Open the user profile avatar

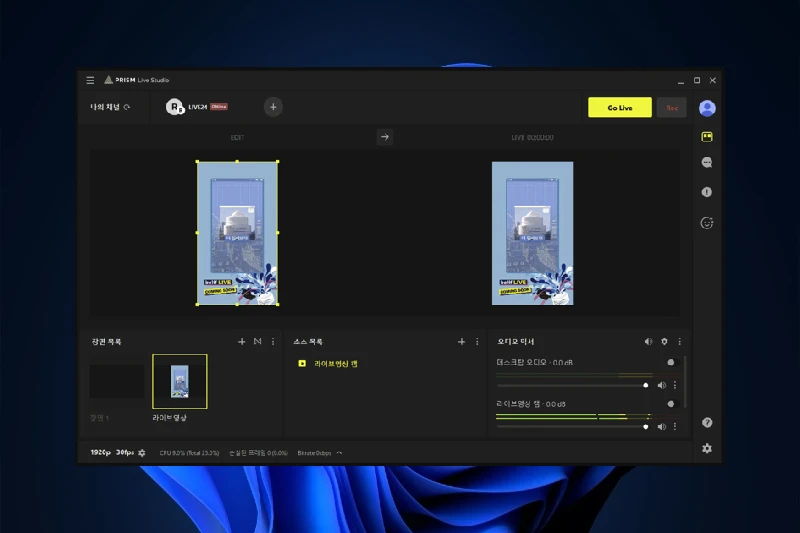707,108
